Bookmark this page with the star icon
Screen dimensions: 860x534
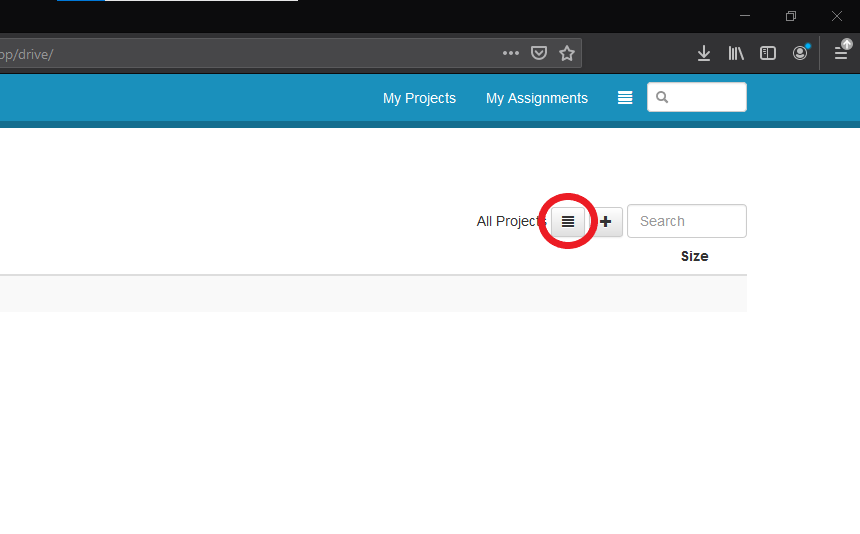[x=567, y=53]
